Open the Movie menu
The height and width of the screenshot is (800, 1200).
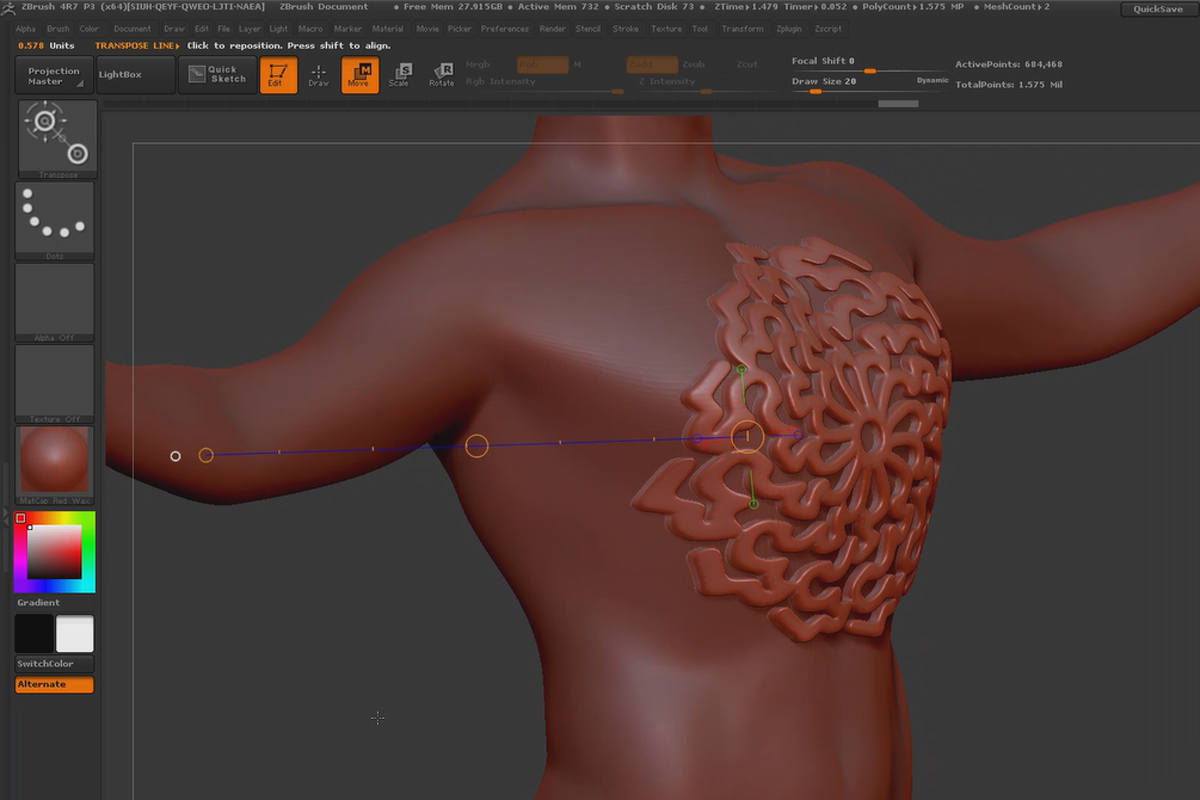(x=427, y=29)
